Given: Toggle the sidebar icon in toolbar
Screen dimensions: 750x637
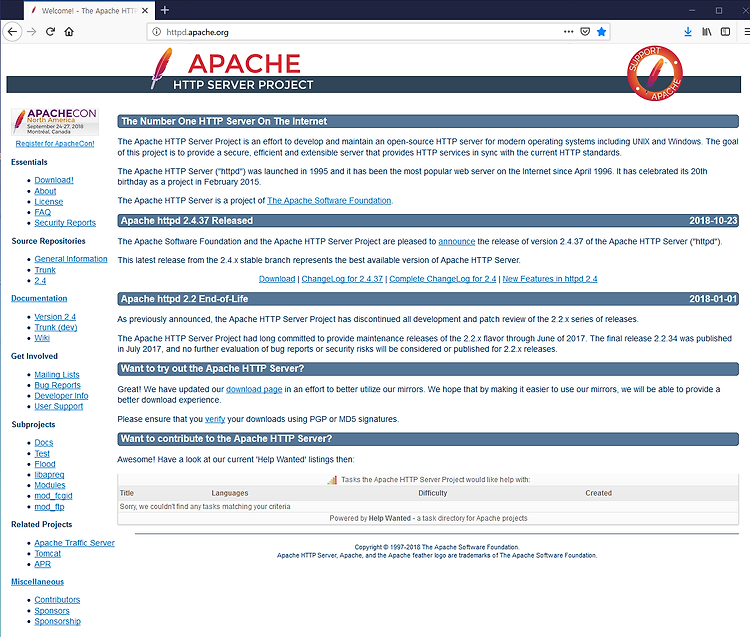Looking at the screenshot, I should pyautogui.click(x=725, y=32).
